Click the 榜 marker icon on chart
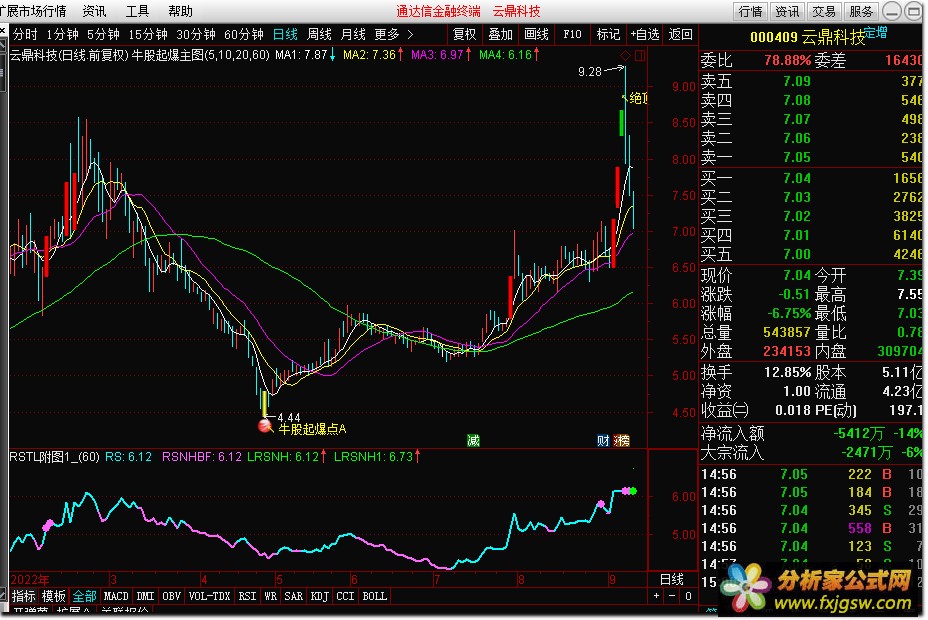928x620 pixels. (622, 440)
